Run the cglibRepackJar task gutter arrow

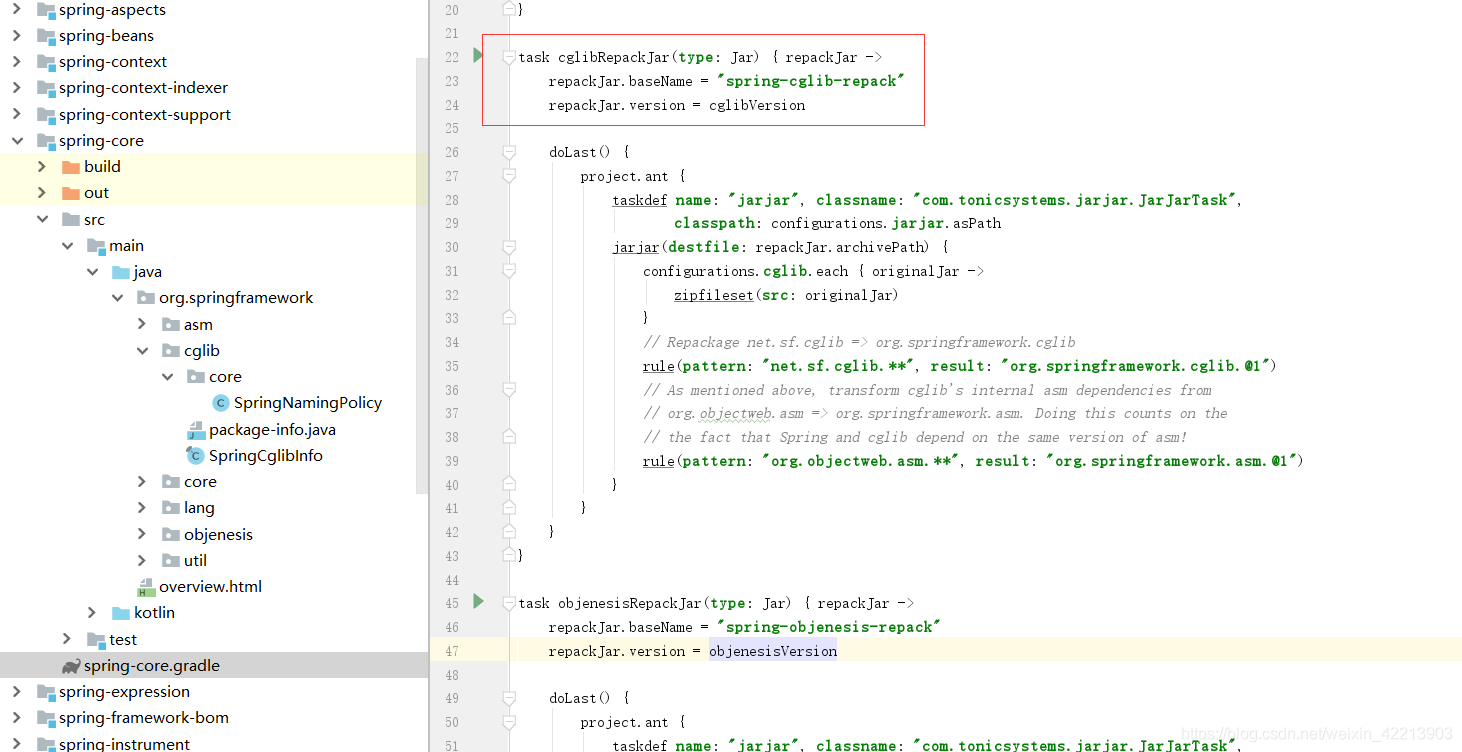(478, 55)
